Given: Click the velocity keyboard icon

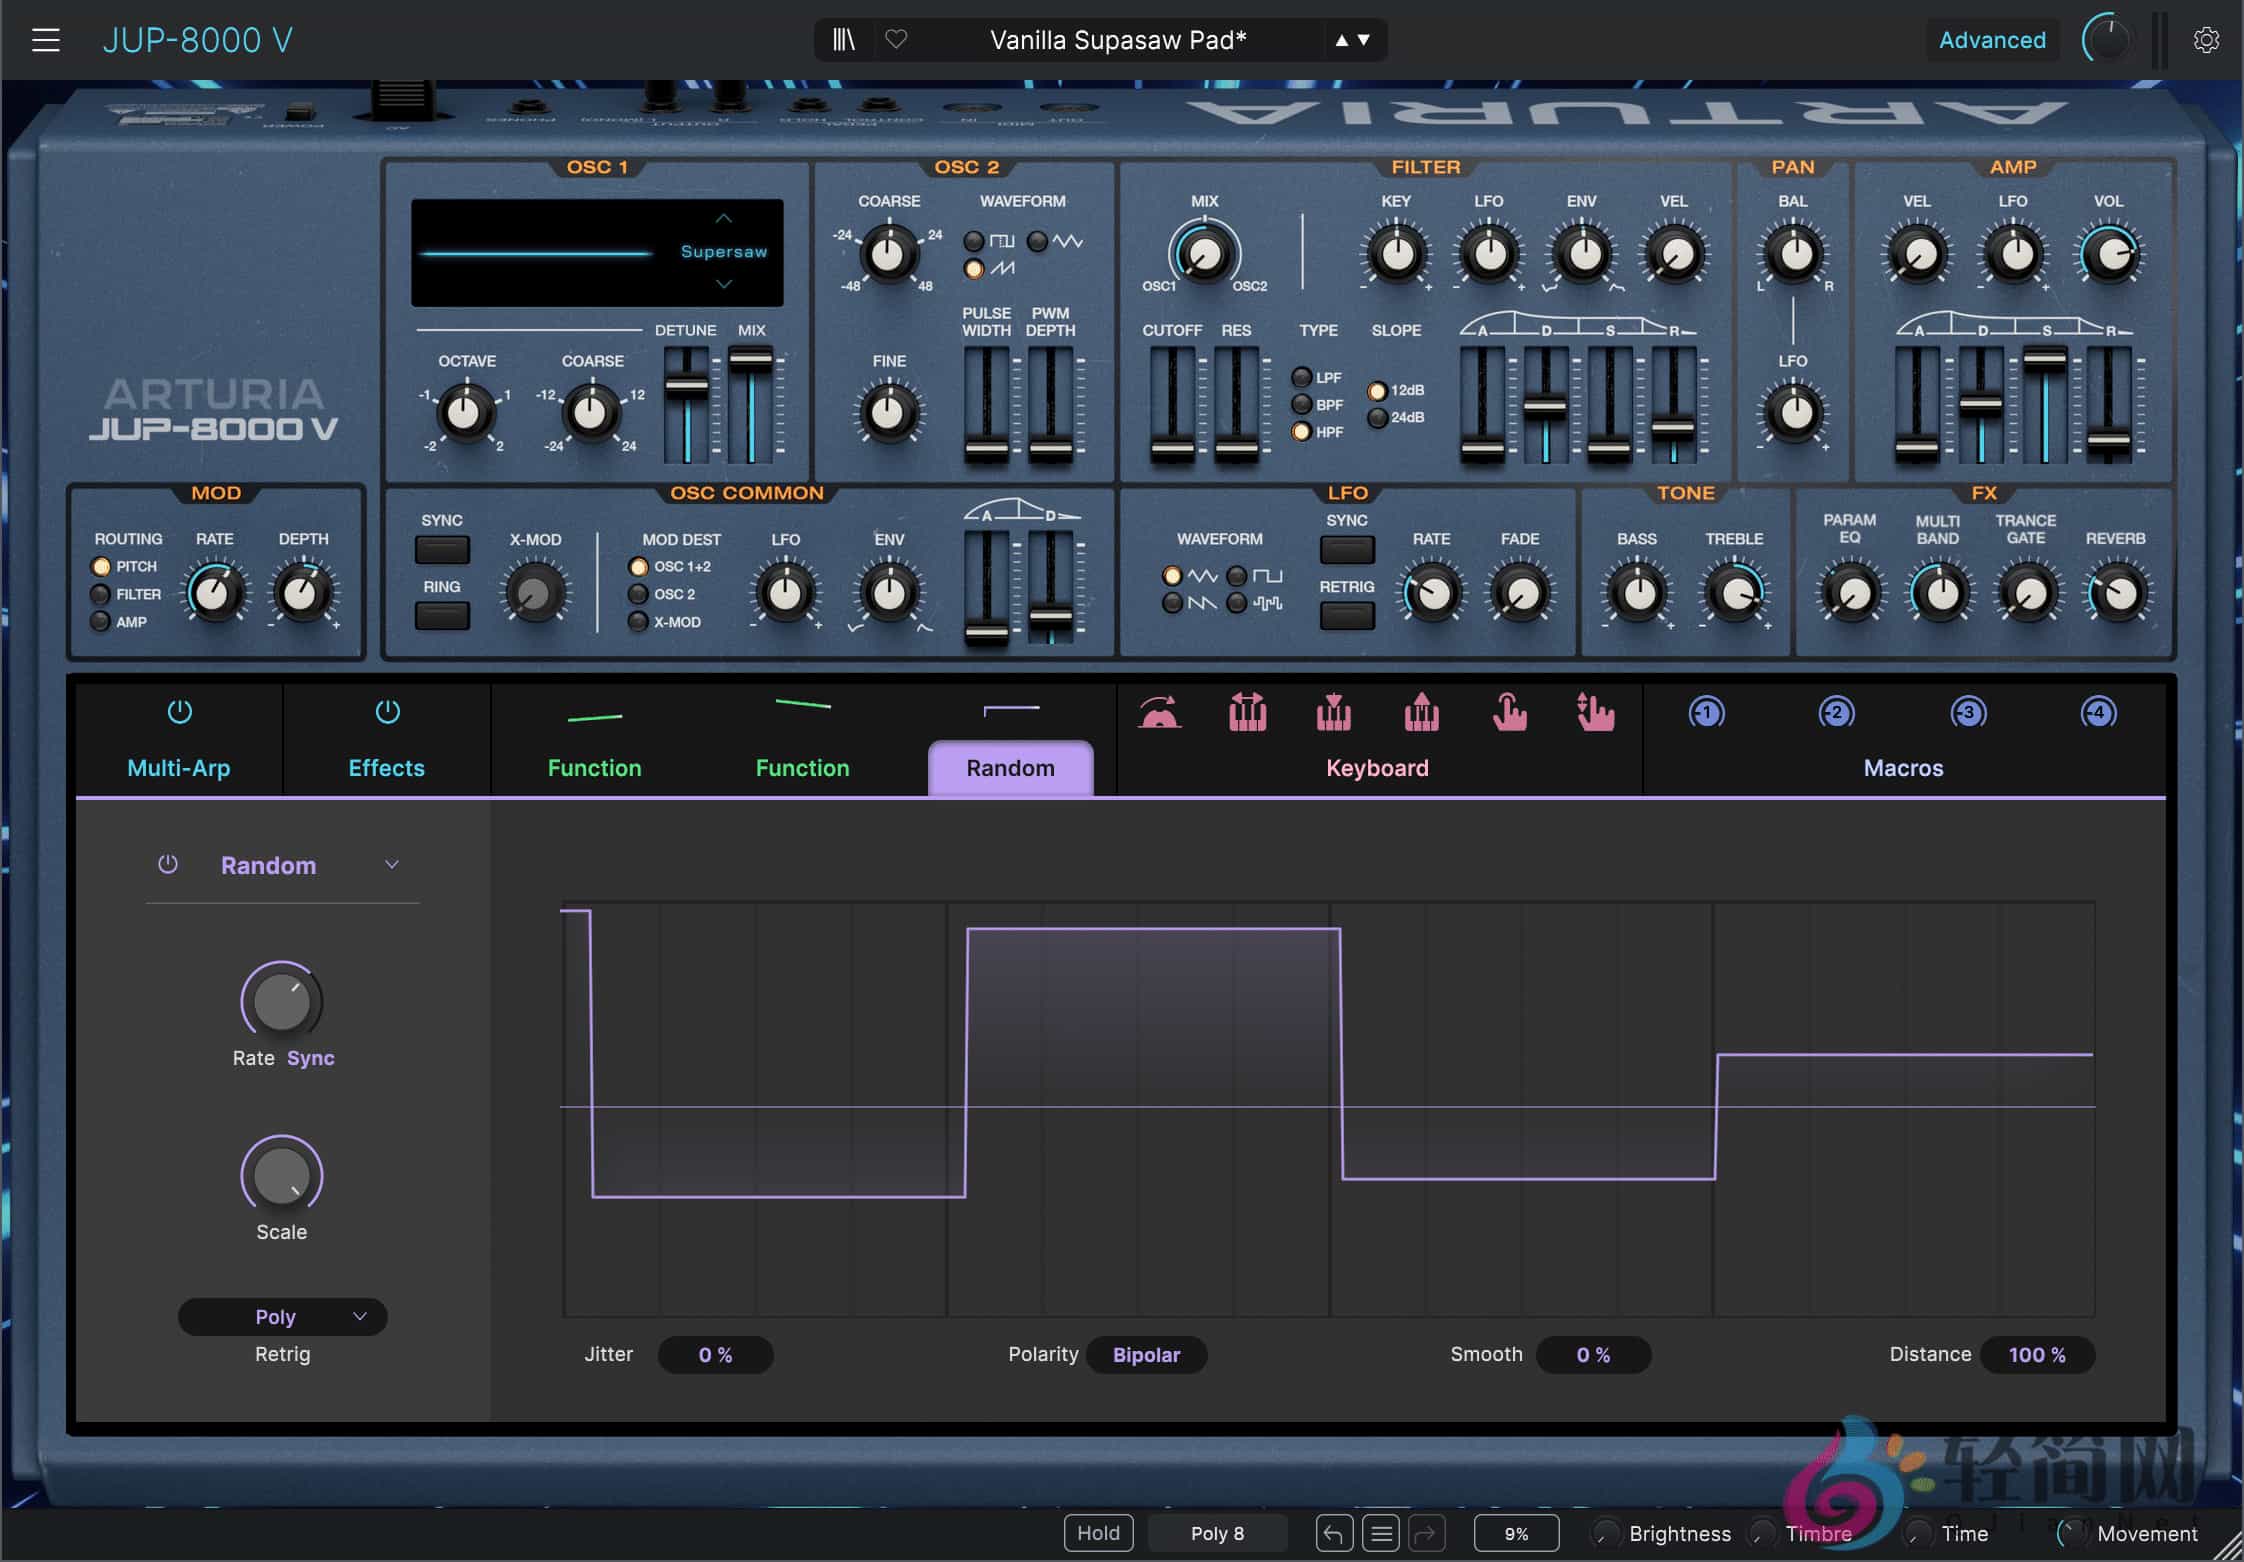Looking at the screenshot, I should pyautogui.click(x=1333, y=712).
